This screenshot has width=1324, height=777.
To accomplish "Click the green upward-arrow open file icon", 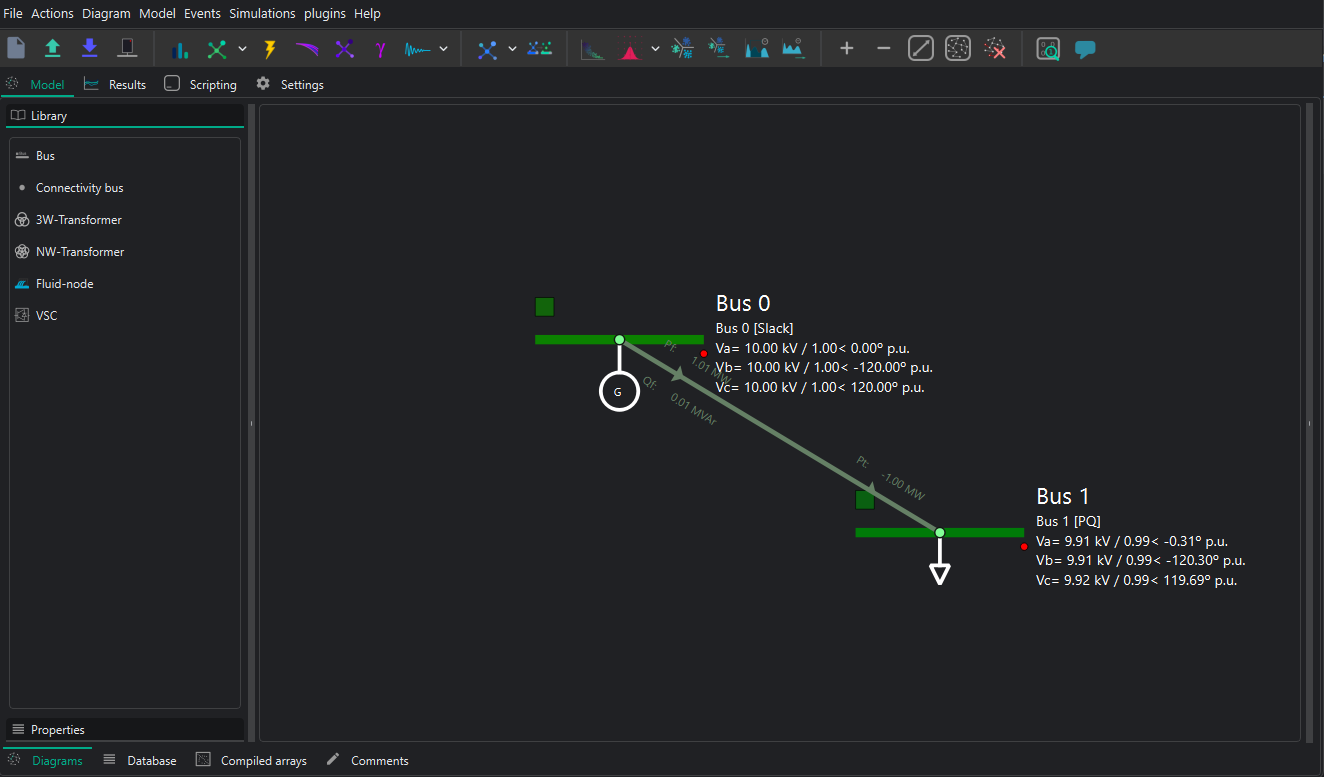I will [53, 48].
